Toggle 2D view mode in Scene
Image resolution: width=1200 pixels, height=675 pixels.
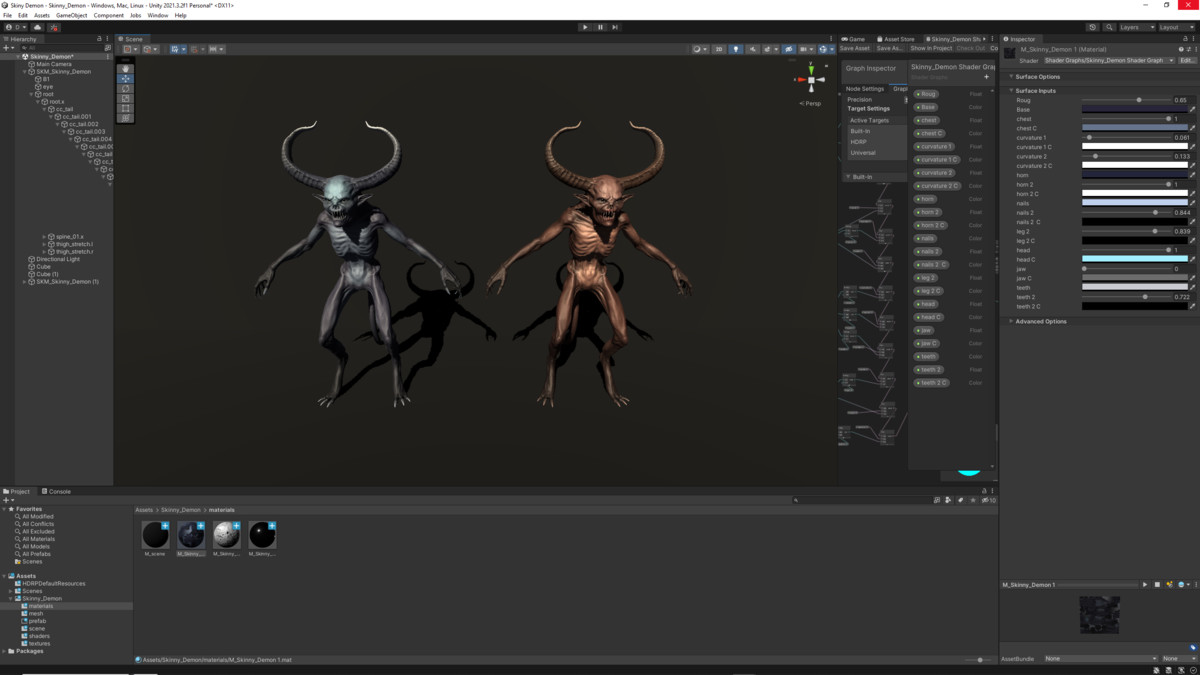click(718, 49)
